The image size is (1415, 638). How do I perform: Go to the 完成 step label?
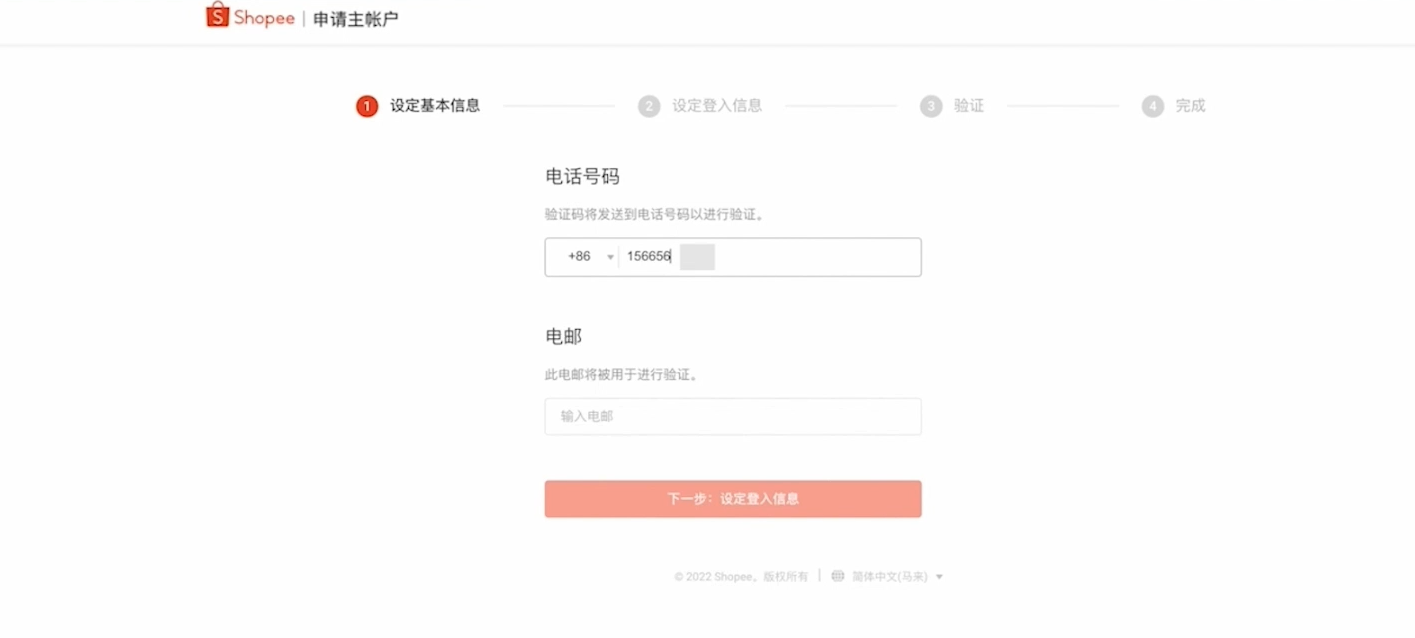[1190, 106]
